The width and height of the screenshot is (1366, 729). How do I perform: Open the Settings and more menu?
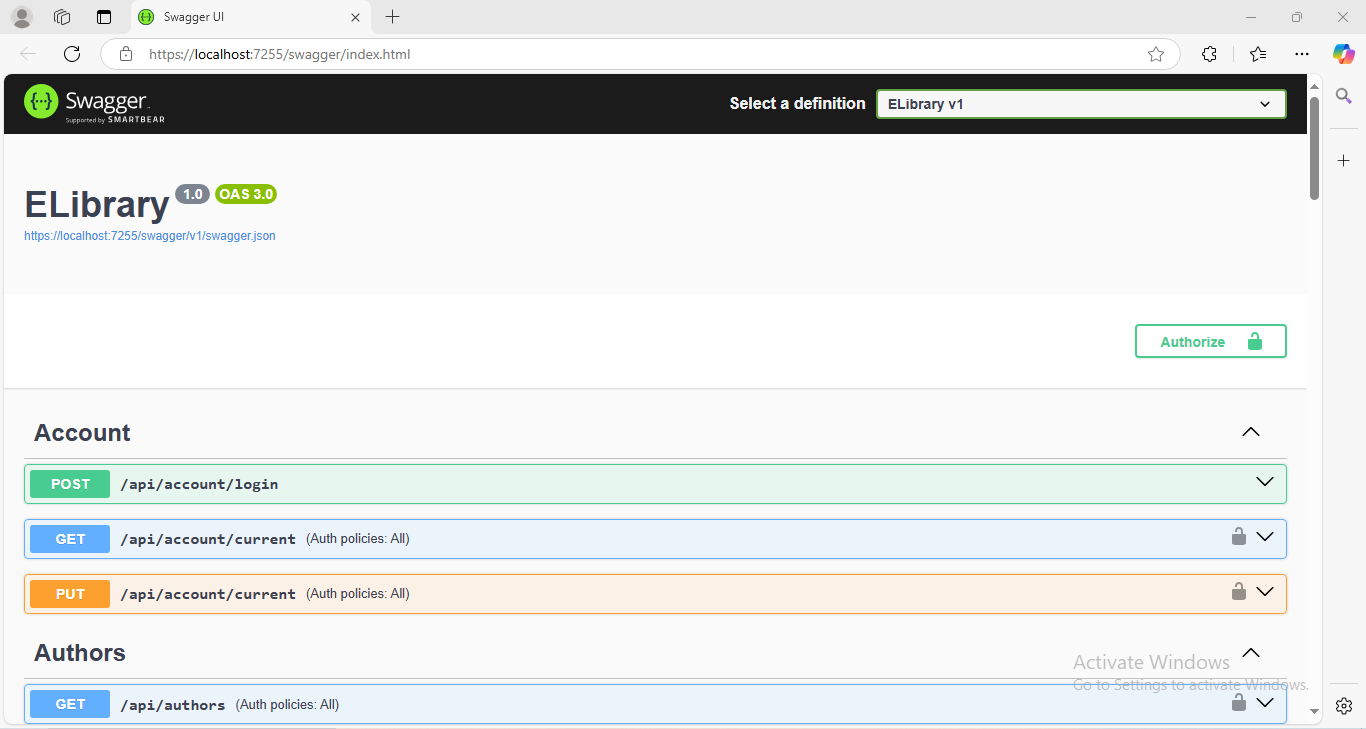click(x=1301, y=54)
